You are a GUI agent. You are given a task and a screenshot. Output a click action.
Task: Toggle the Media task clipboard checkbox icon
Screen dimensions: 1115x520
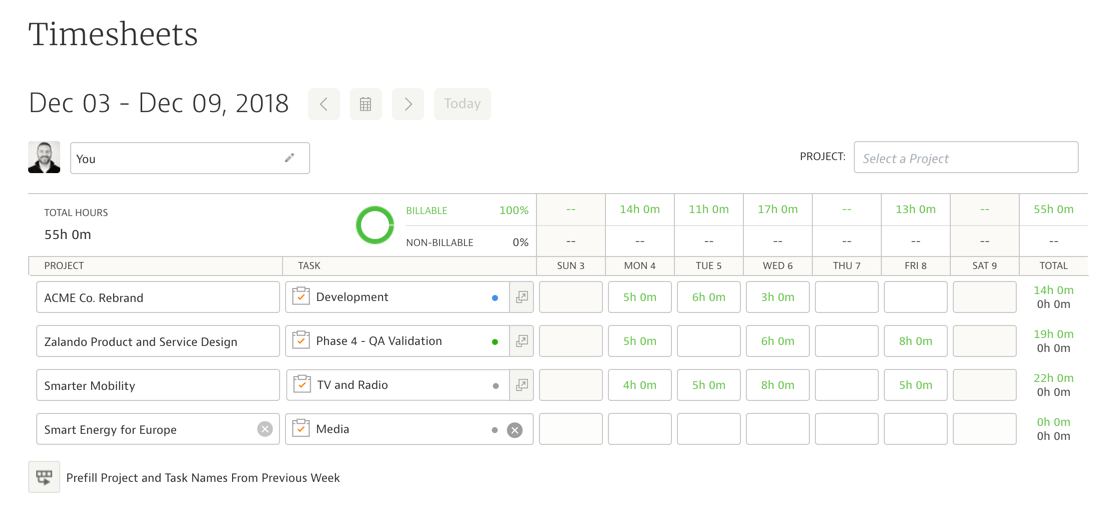coord(301,429)
